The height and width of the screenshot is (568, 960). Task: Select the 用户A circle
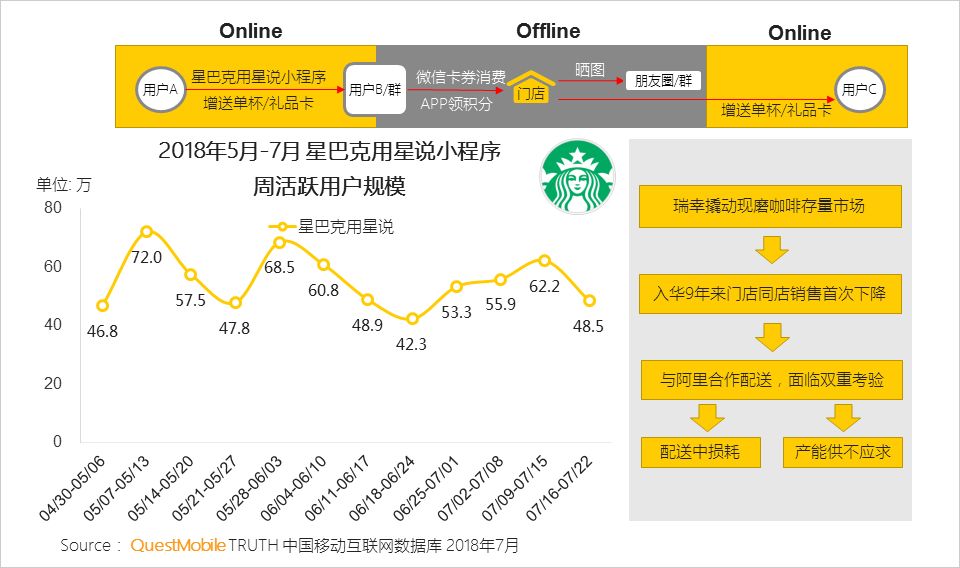160,89
